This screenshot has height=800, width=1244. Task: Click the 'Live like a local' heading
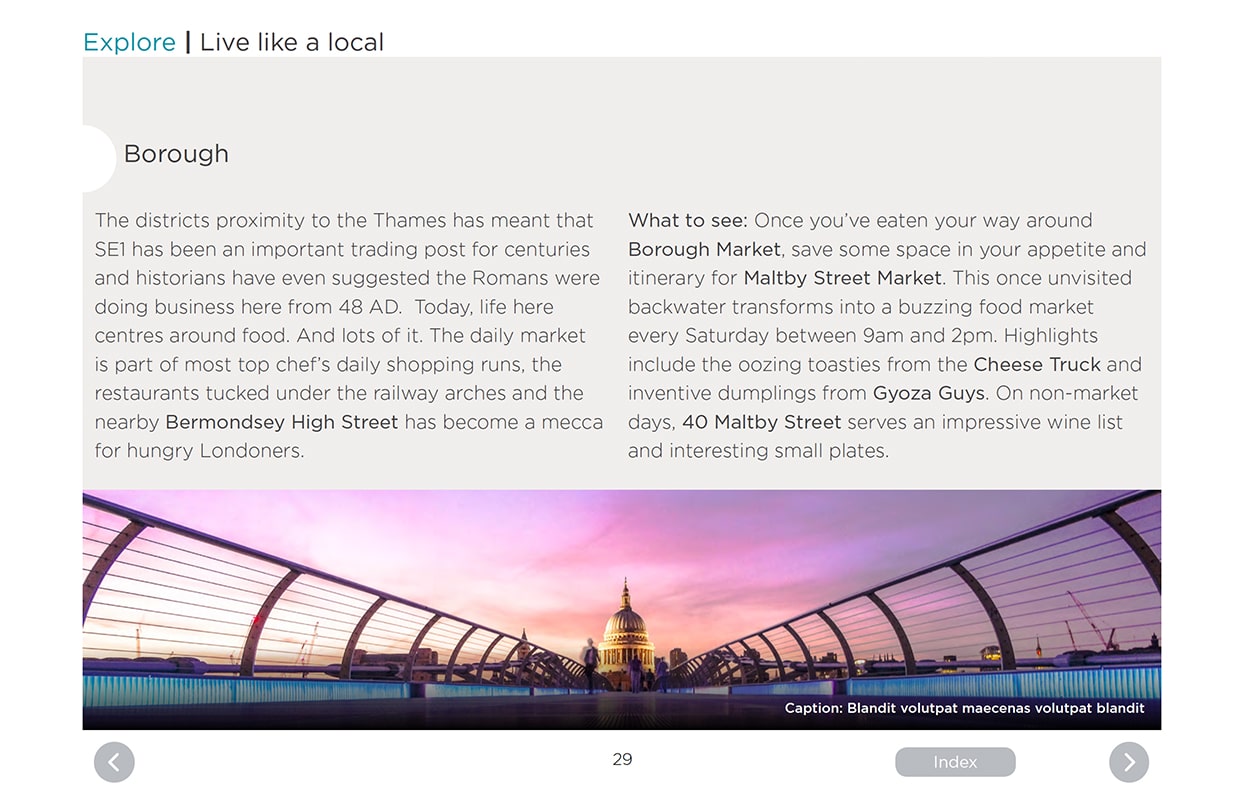(x=292, y=42)
